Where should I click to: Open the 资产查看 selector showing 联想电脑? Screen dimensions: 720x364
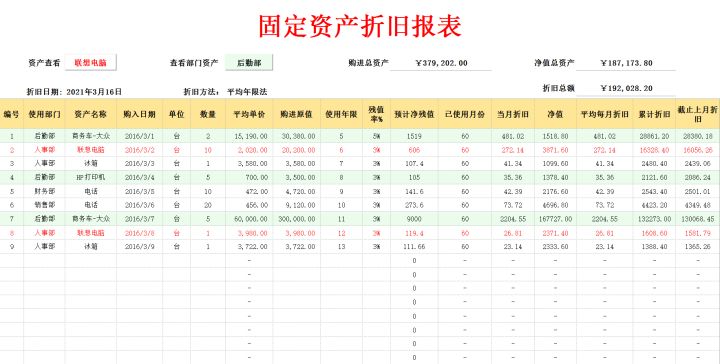(x=90, y=62)
